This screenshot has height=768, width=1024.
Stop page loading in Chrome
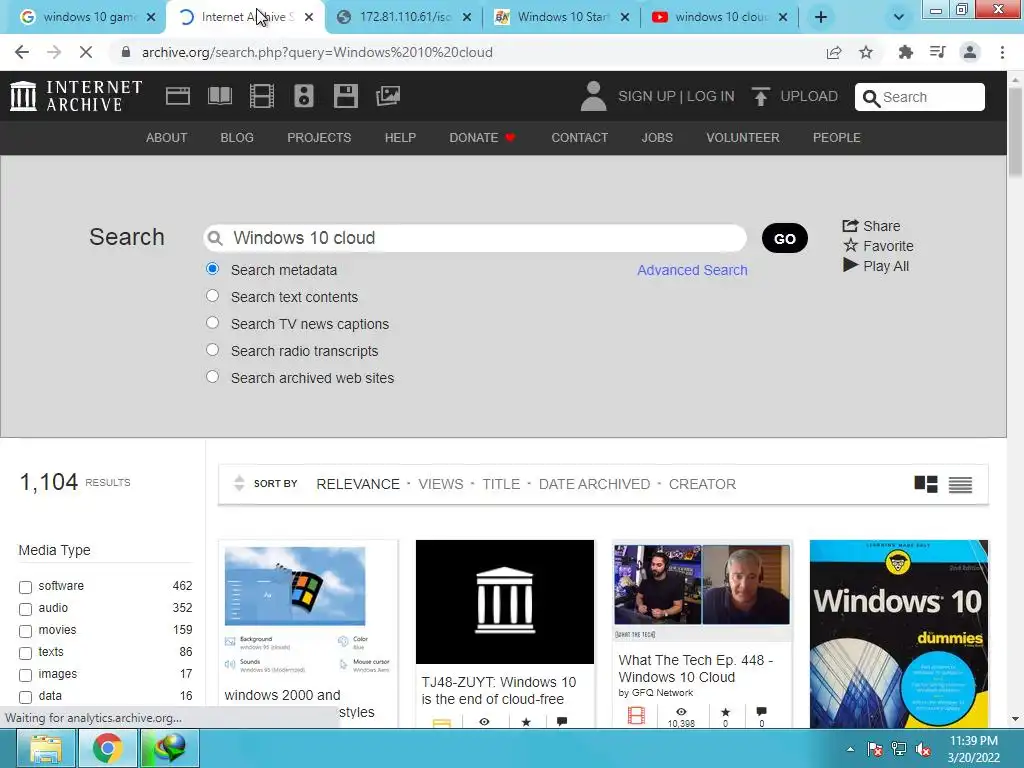point(86,52)
